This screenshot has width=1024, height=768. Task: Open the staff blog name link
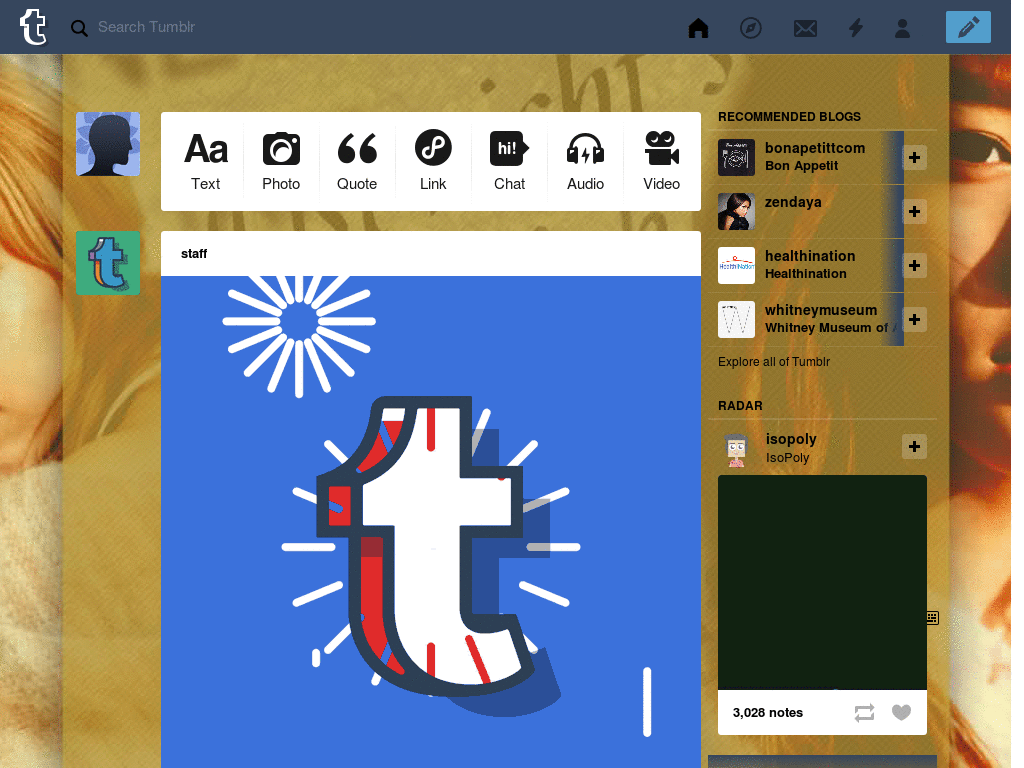194,253
